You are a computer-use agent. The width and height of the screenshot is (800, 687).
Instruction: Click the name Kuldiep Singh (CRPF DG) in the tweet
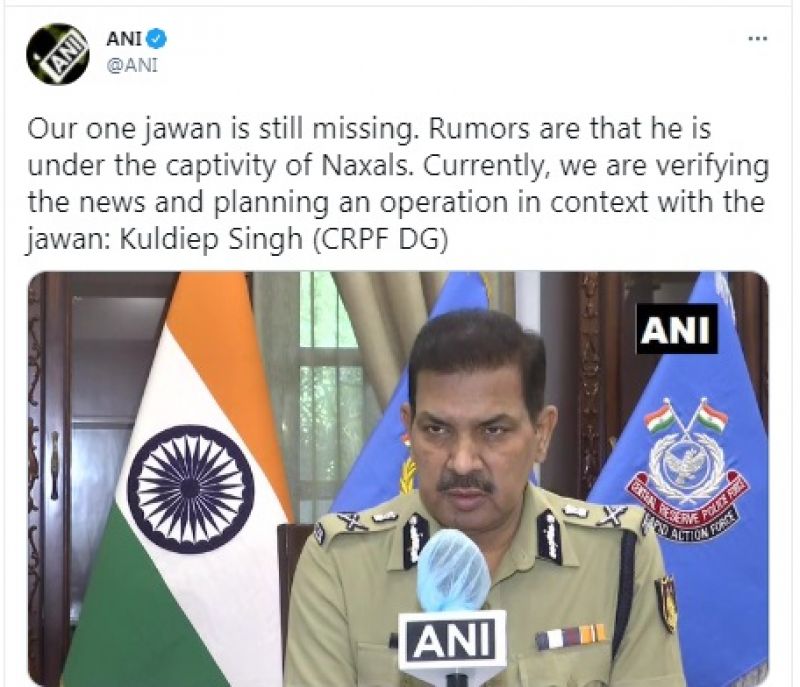[284, 240]
